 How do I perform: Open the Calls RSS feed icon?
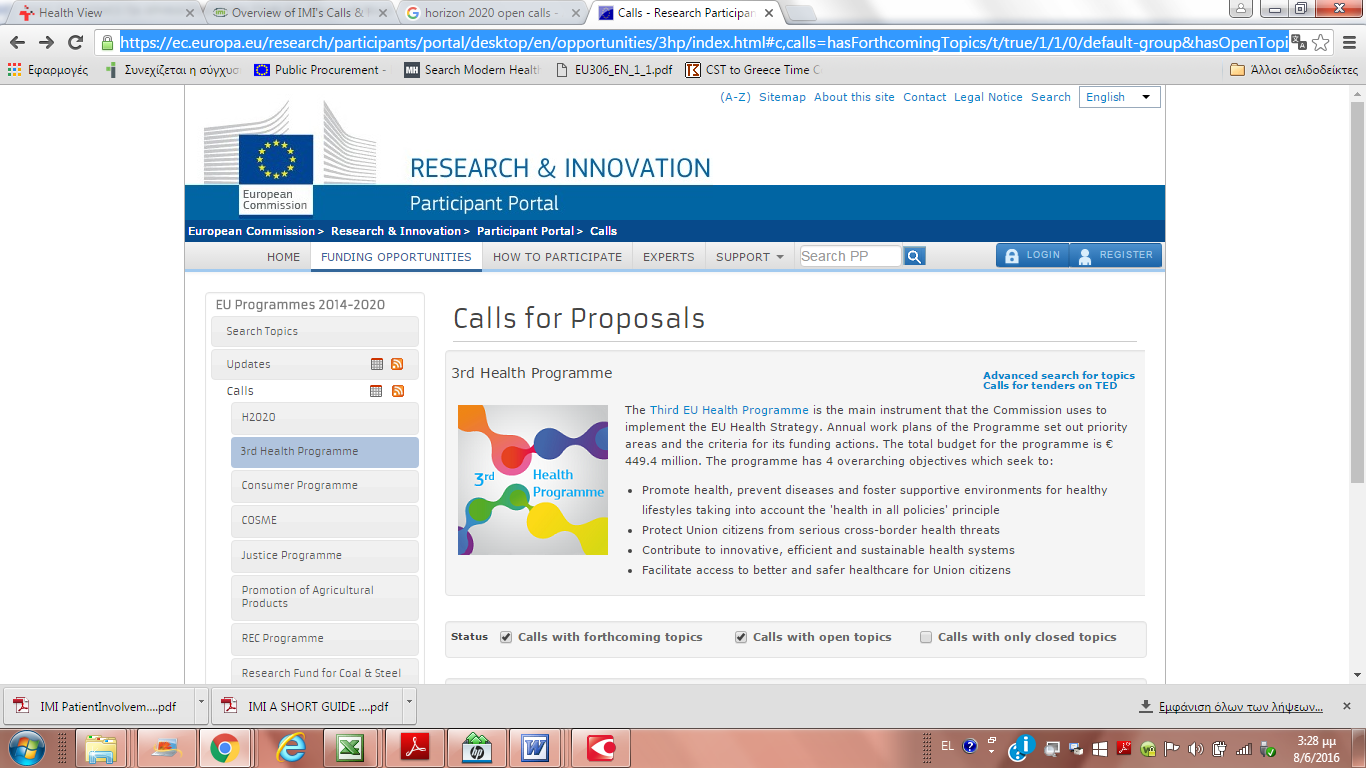tap(397, 391)
